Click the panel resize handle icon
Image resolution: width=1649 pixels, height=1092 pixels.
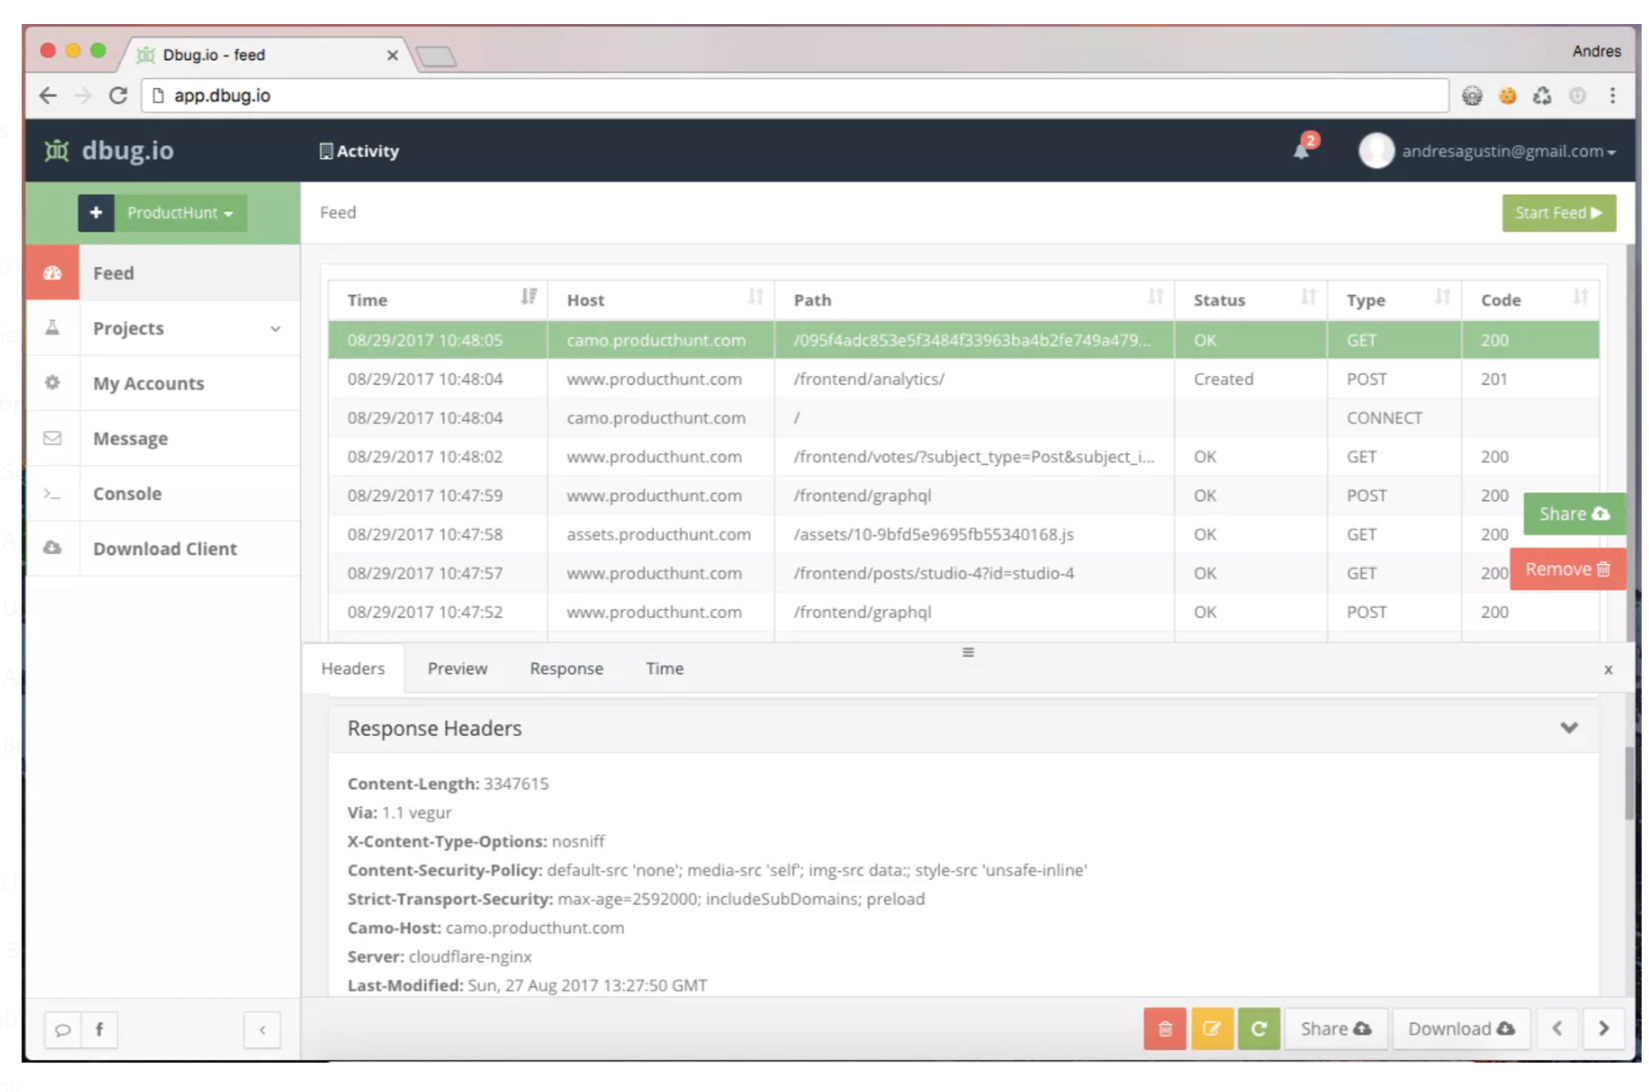[968, 652]
